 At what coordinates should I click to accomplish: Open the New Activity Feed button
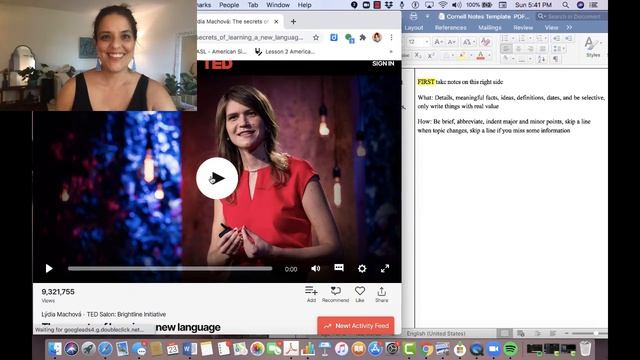356,326
